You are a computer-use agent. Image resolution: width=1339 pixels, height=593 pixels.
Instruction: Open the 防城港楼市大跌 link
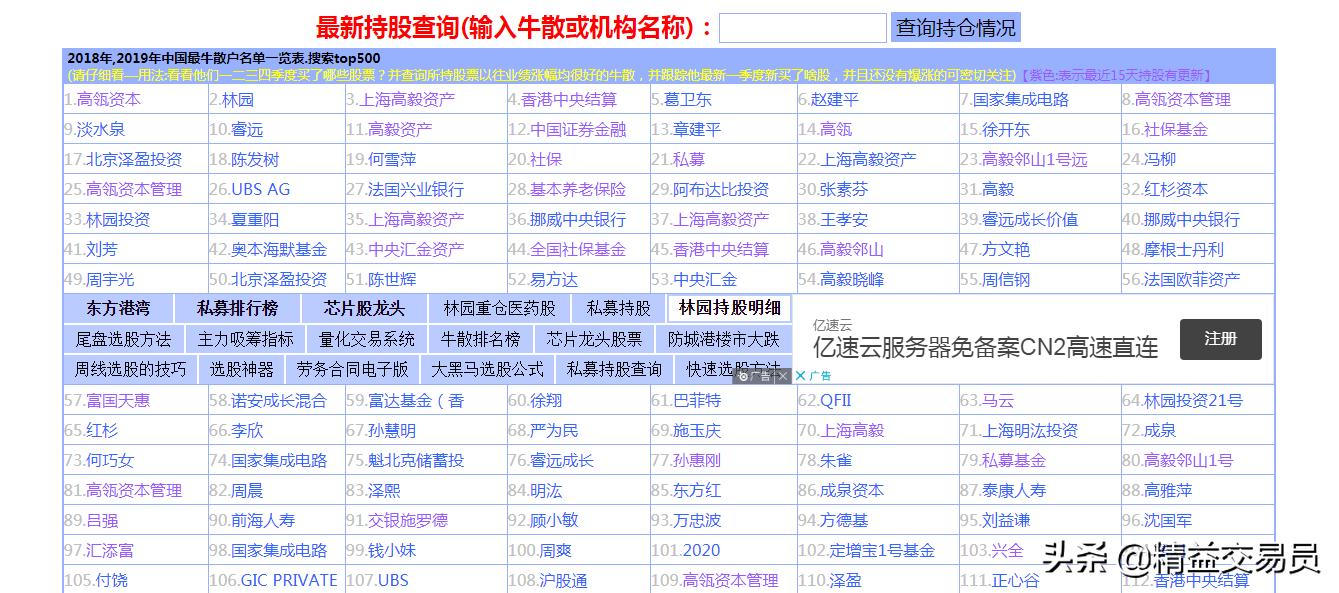724,339
